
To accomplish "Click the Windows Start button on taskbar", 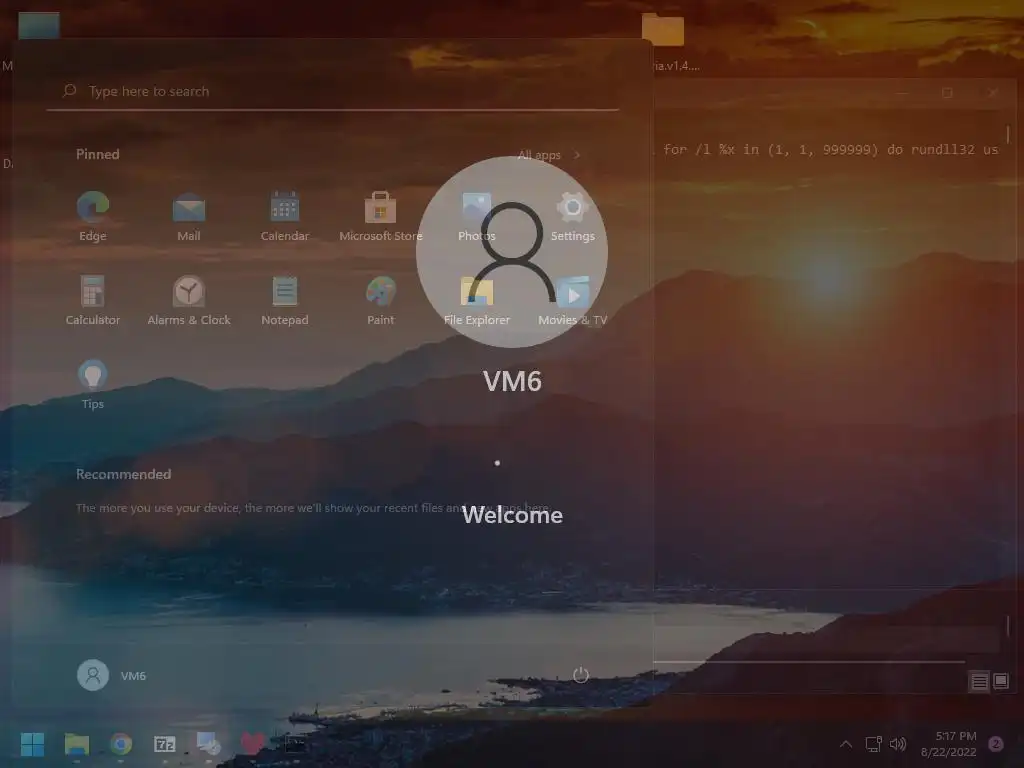I will (32, 744).
